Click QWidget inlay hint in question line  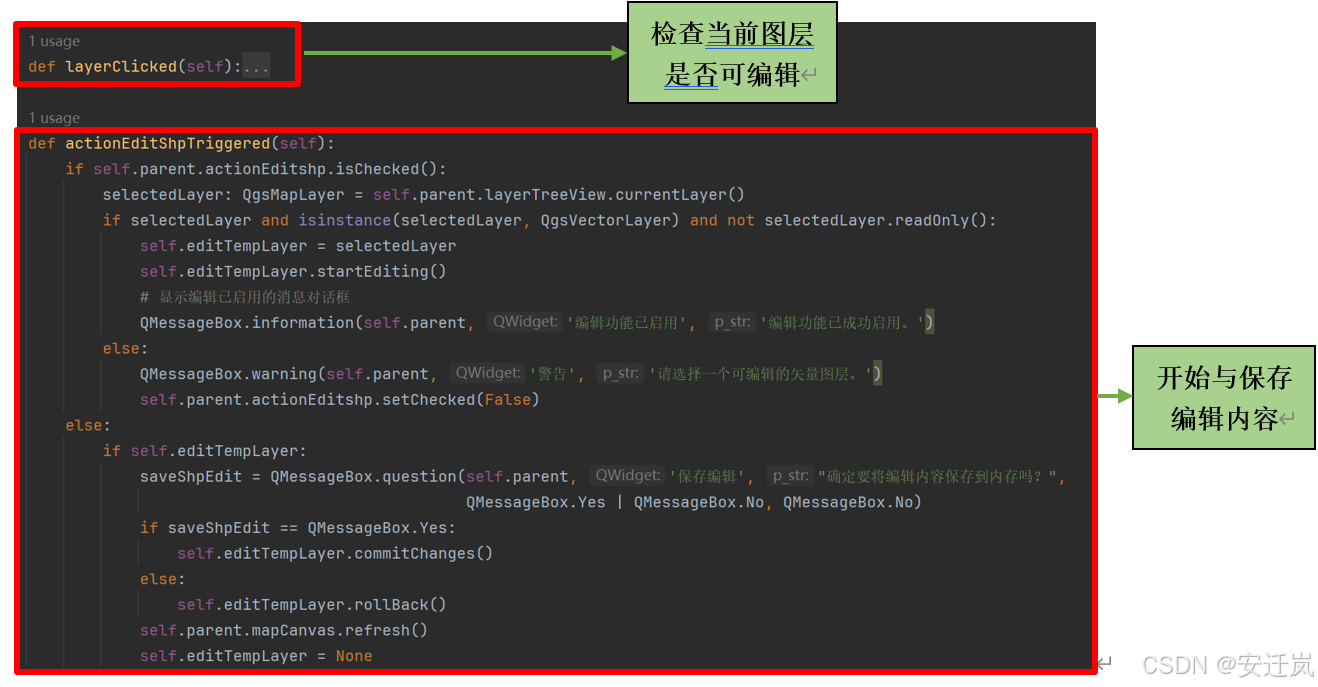[x=627, y=476]
